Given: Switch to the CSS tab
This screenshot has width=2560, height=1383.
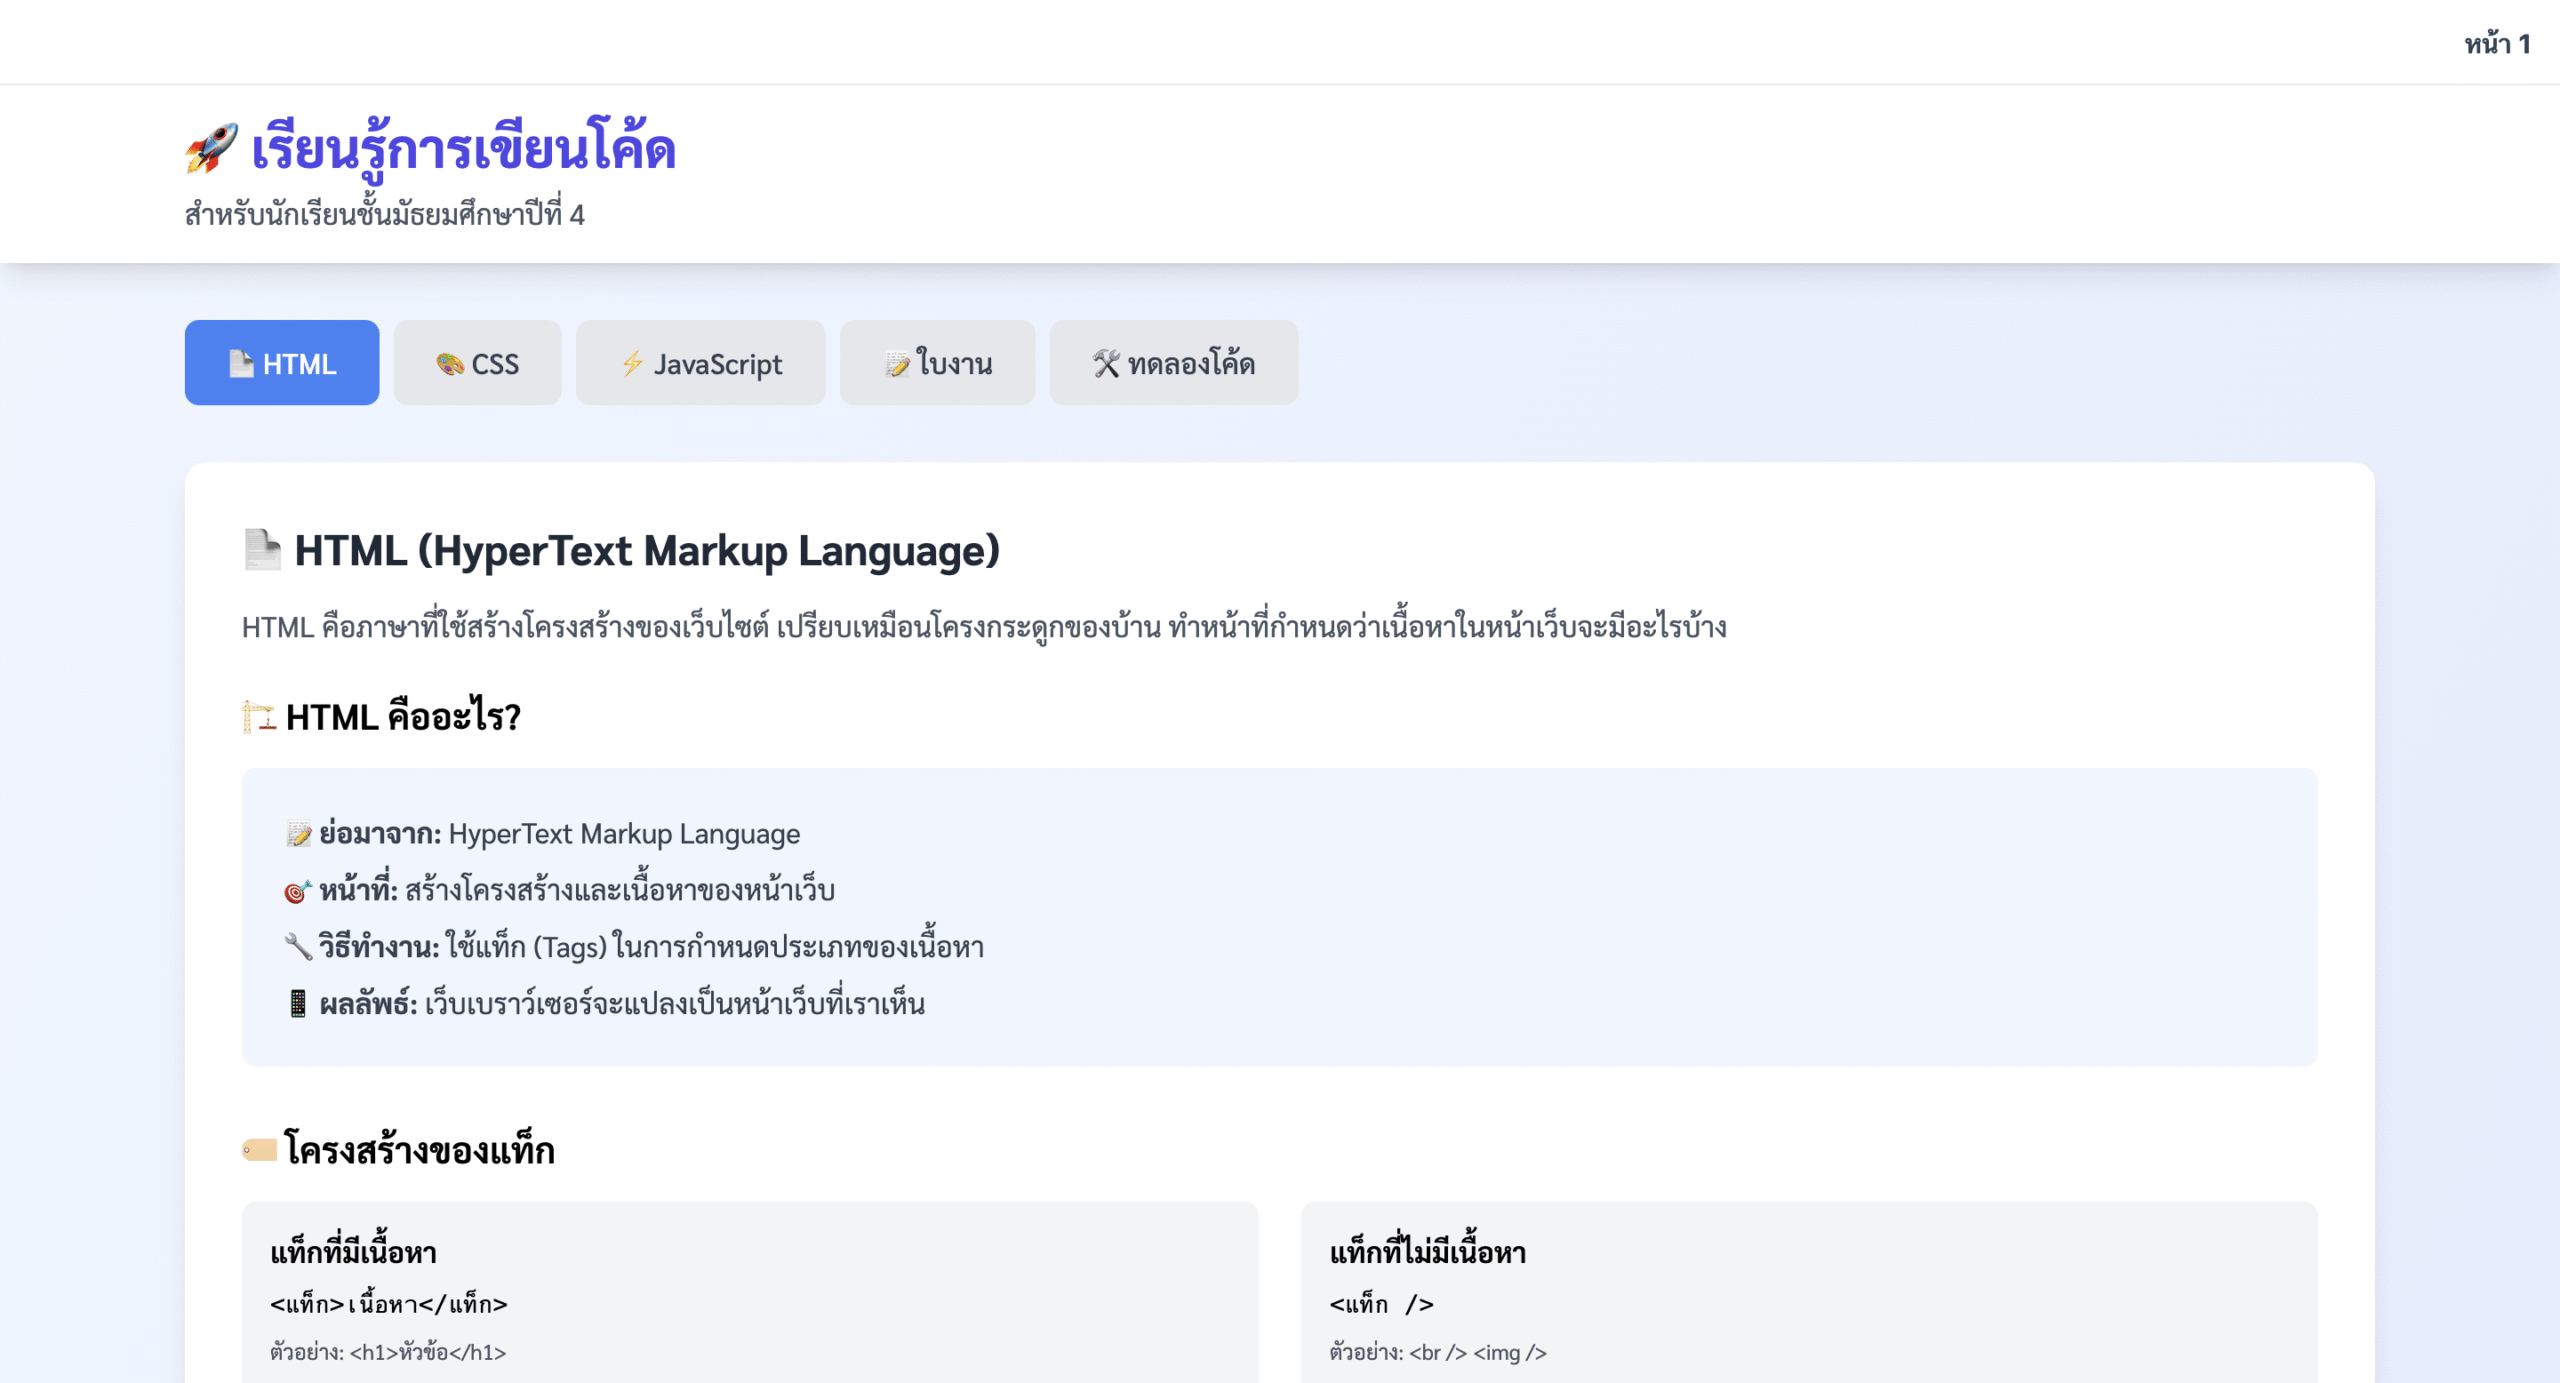Looking at the screenshot, I should pos(478,363).
